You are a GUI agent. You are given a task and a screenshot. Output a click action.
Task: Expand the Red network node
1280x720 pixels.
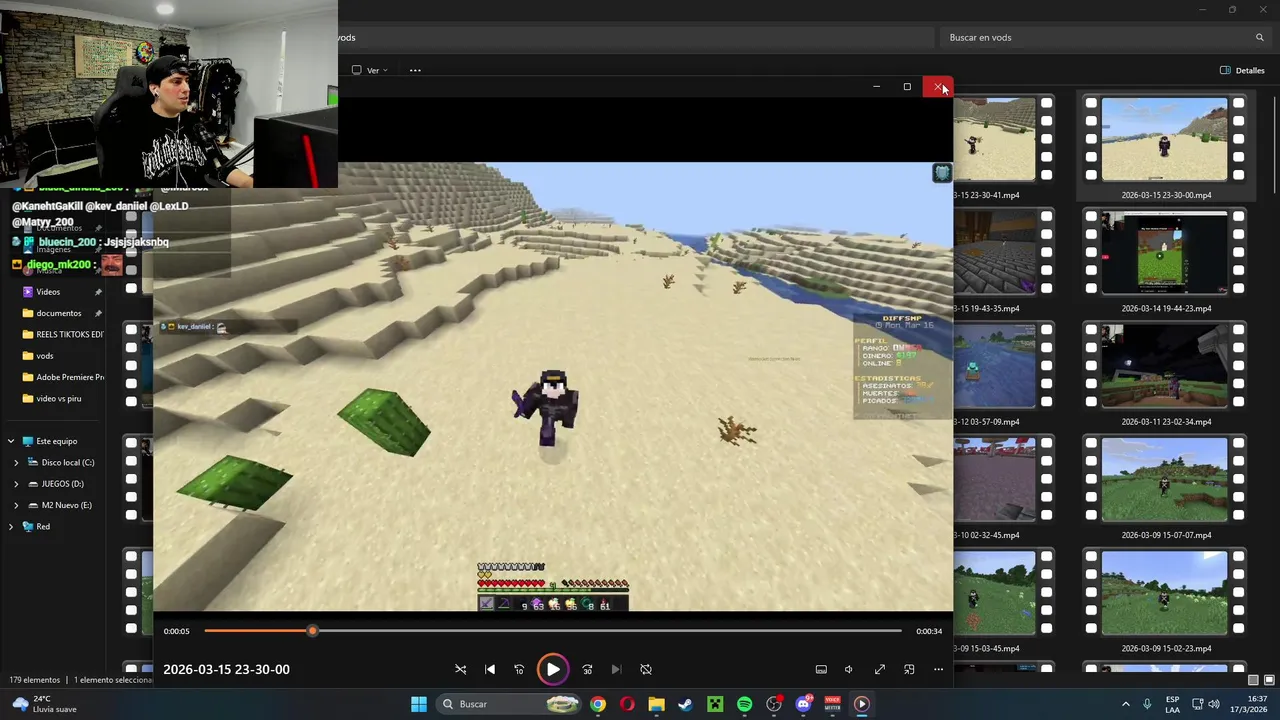tap(11, 526)
